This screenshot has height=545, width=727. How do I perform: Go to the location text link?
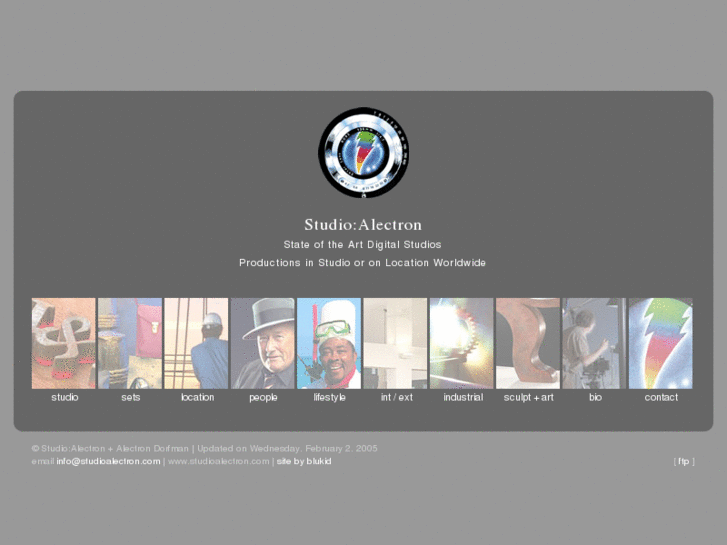point(198,398)
